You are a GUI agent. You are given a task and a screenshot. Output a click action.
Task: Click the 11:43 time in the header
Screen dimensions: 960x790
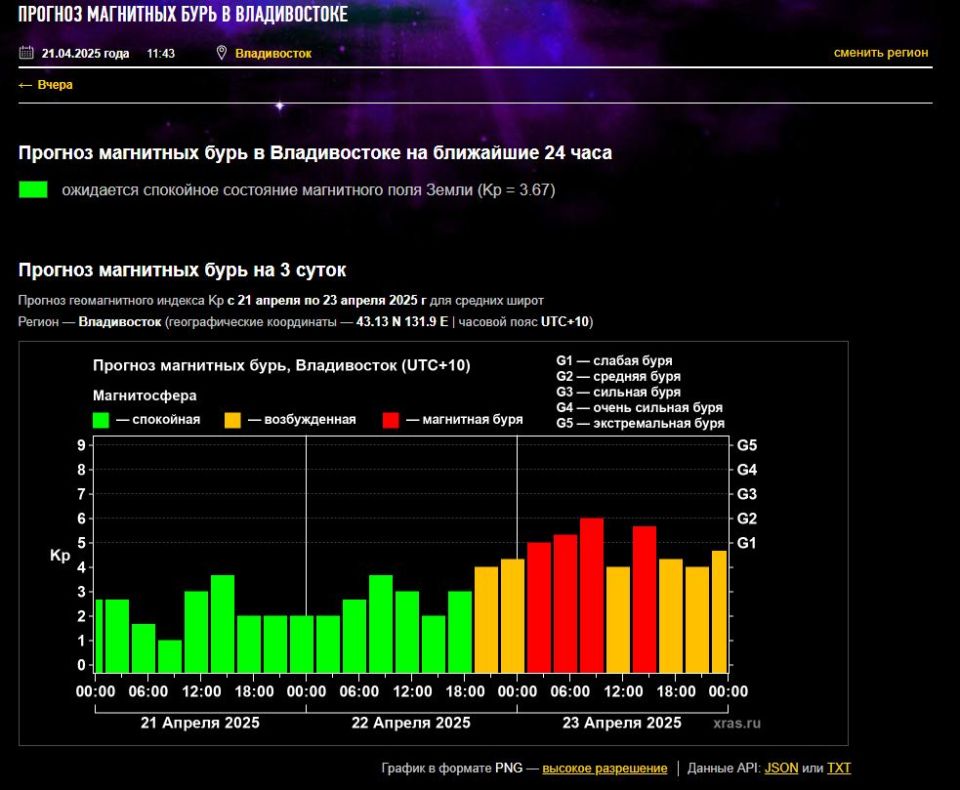click(x=160, y=53)
